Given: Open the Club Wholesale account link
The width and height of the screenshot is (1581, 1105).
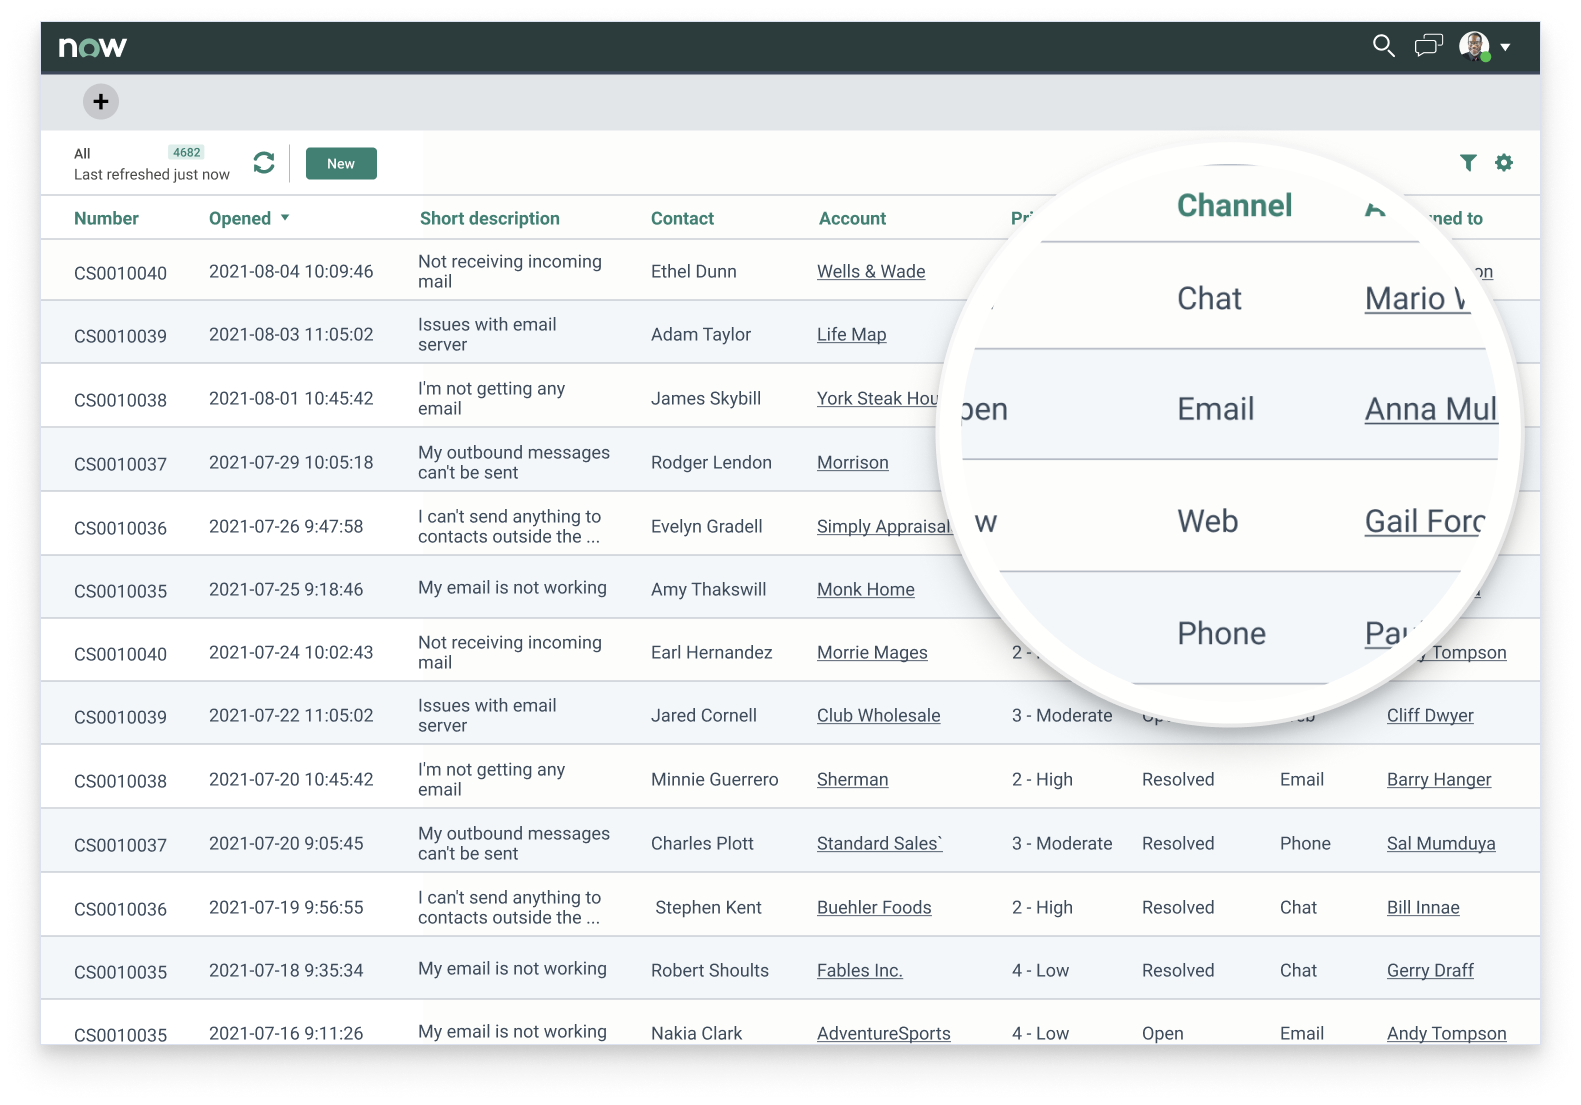Looking at the screenshot, I should tap(878, 716).
